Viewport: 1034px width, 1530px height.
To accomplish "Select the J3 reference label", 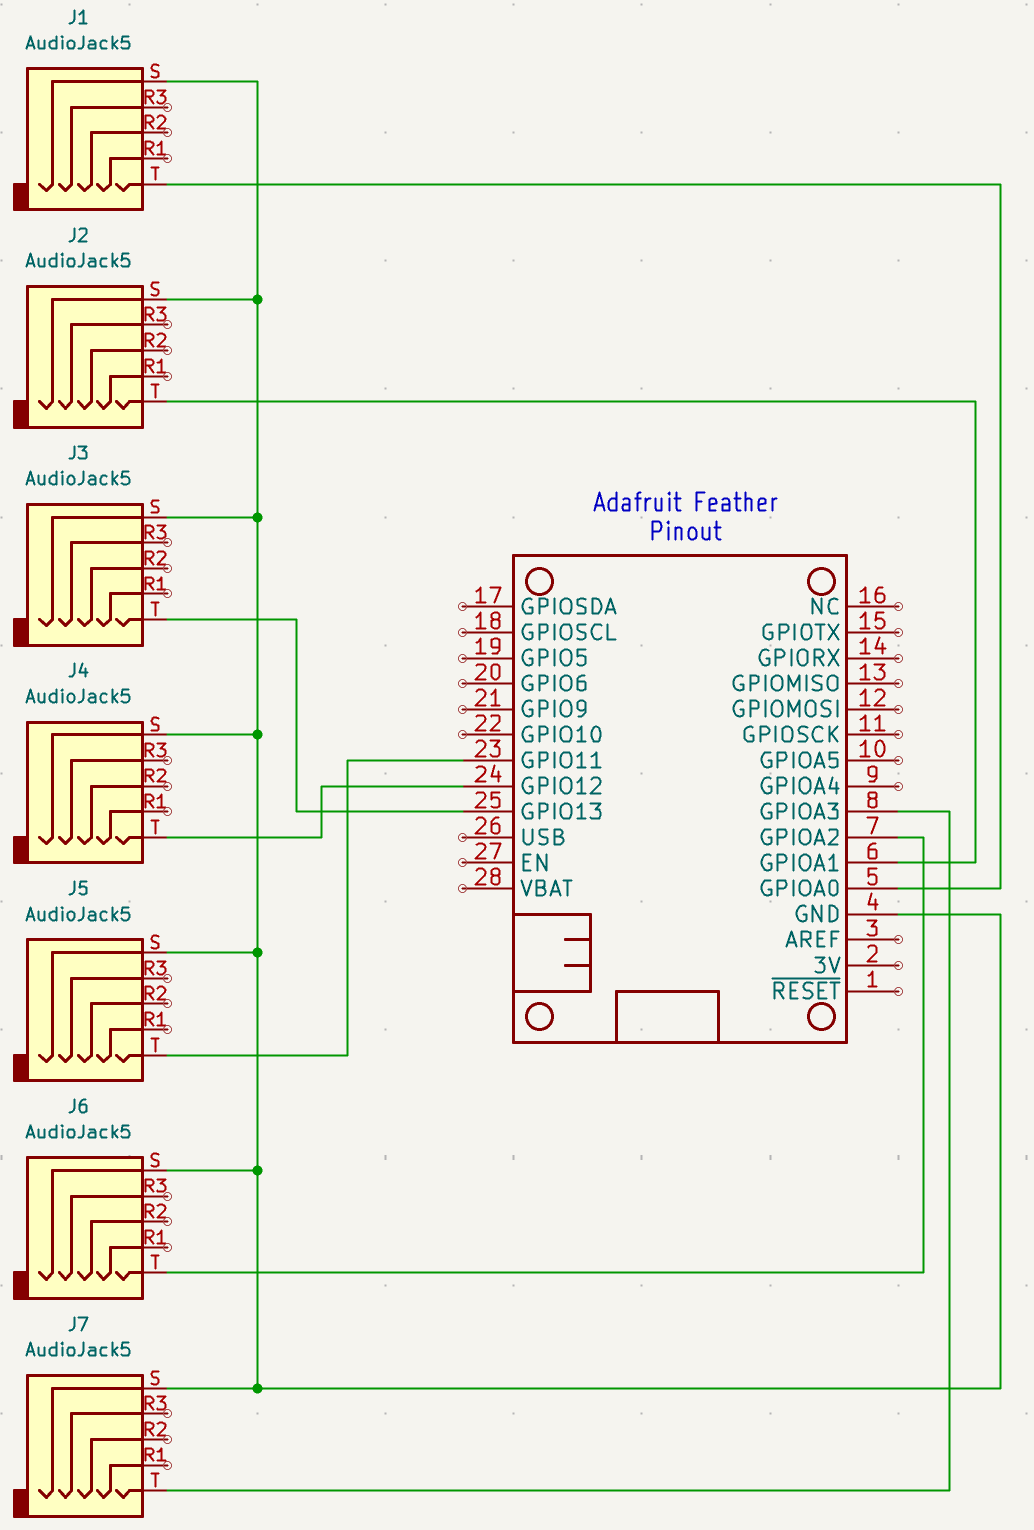I will pyautogui.click(x=78, y=454).
